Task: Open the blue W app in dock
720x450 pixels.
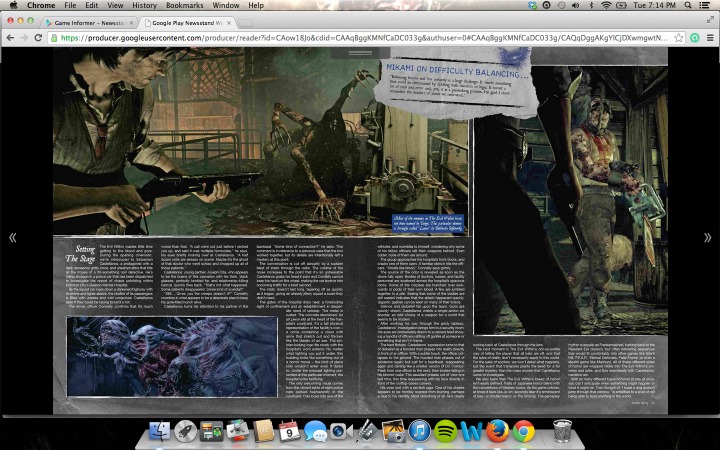Action: click(x=472, y=432)
